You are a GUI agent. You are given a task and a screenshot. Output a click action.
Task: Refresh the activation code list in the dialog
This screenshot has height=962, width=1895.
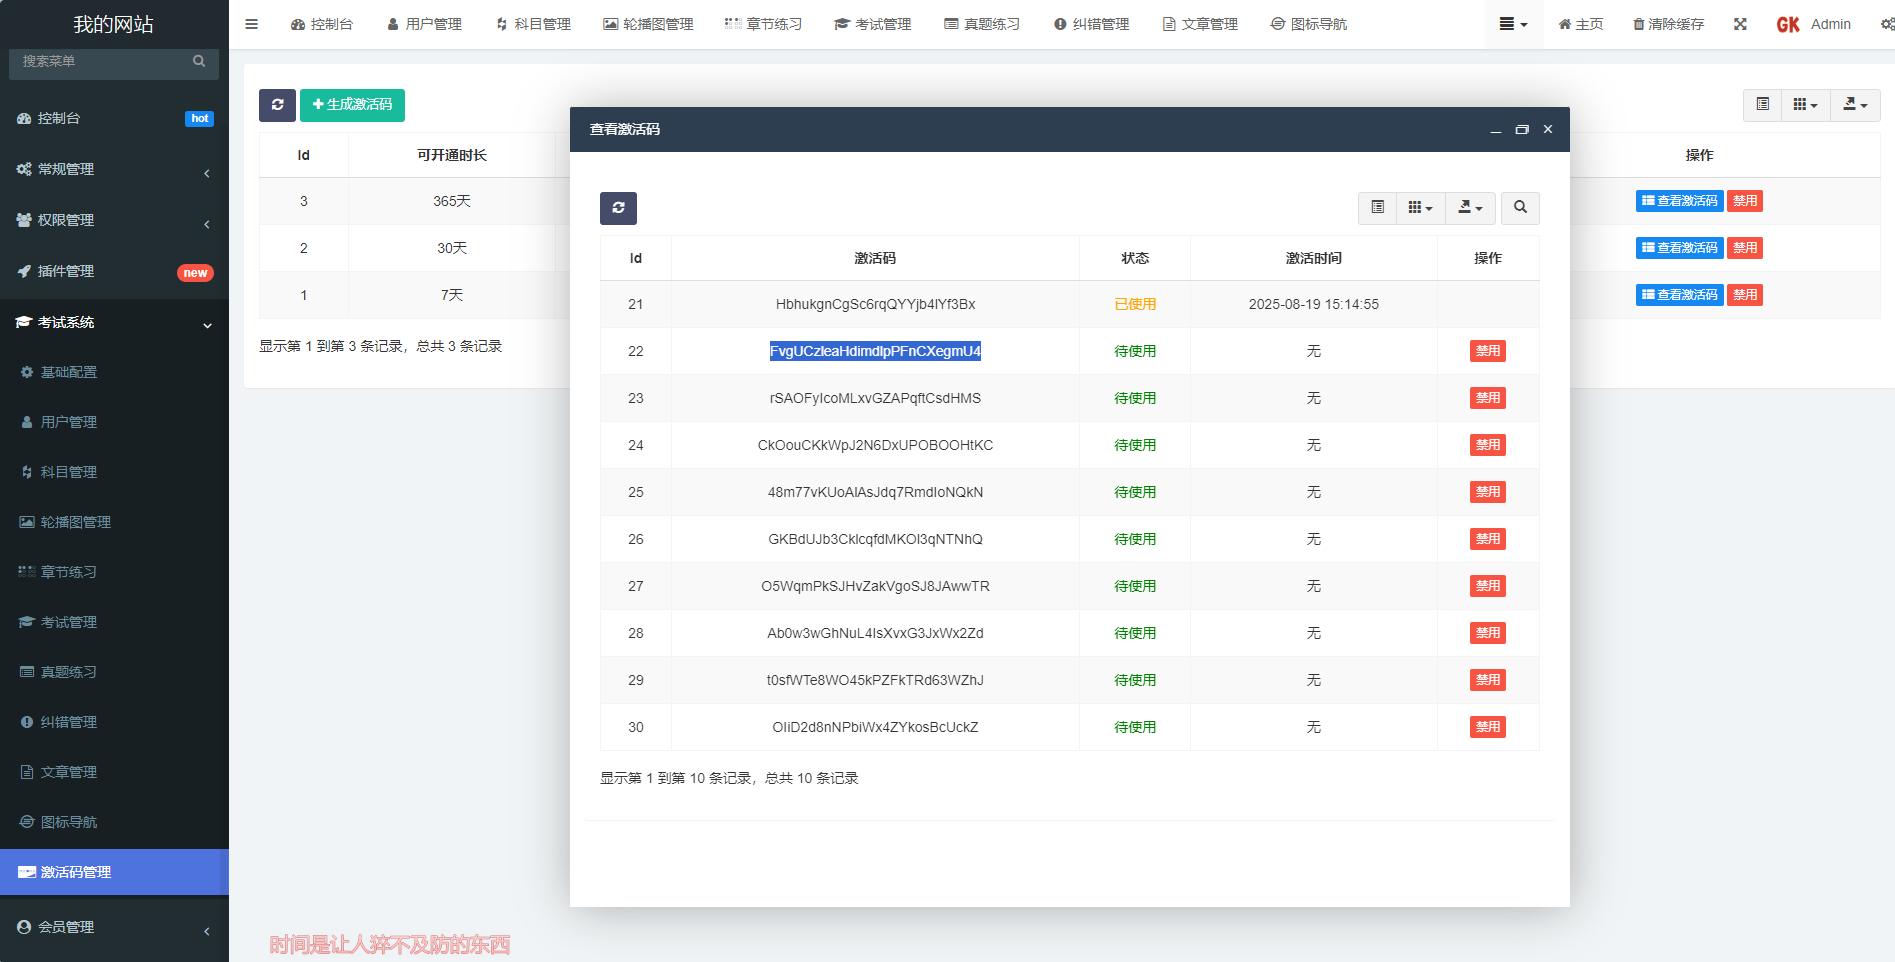[618, 208]
